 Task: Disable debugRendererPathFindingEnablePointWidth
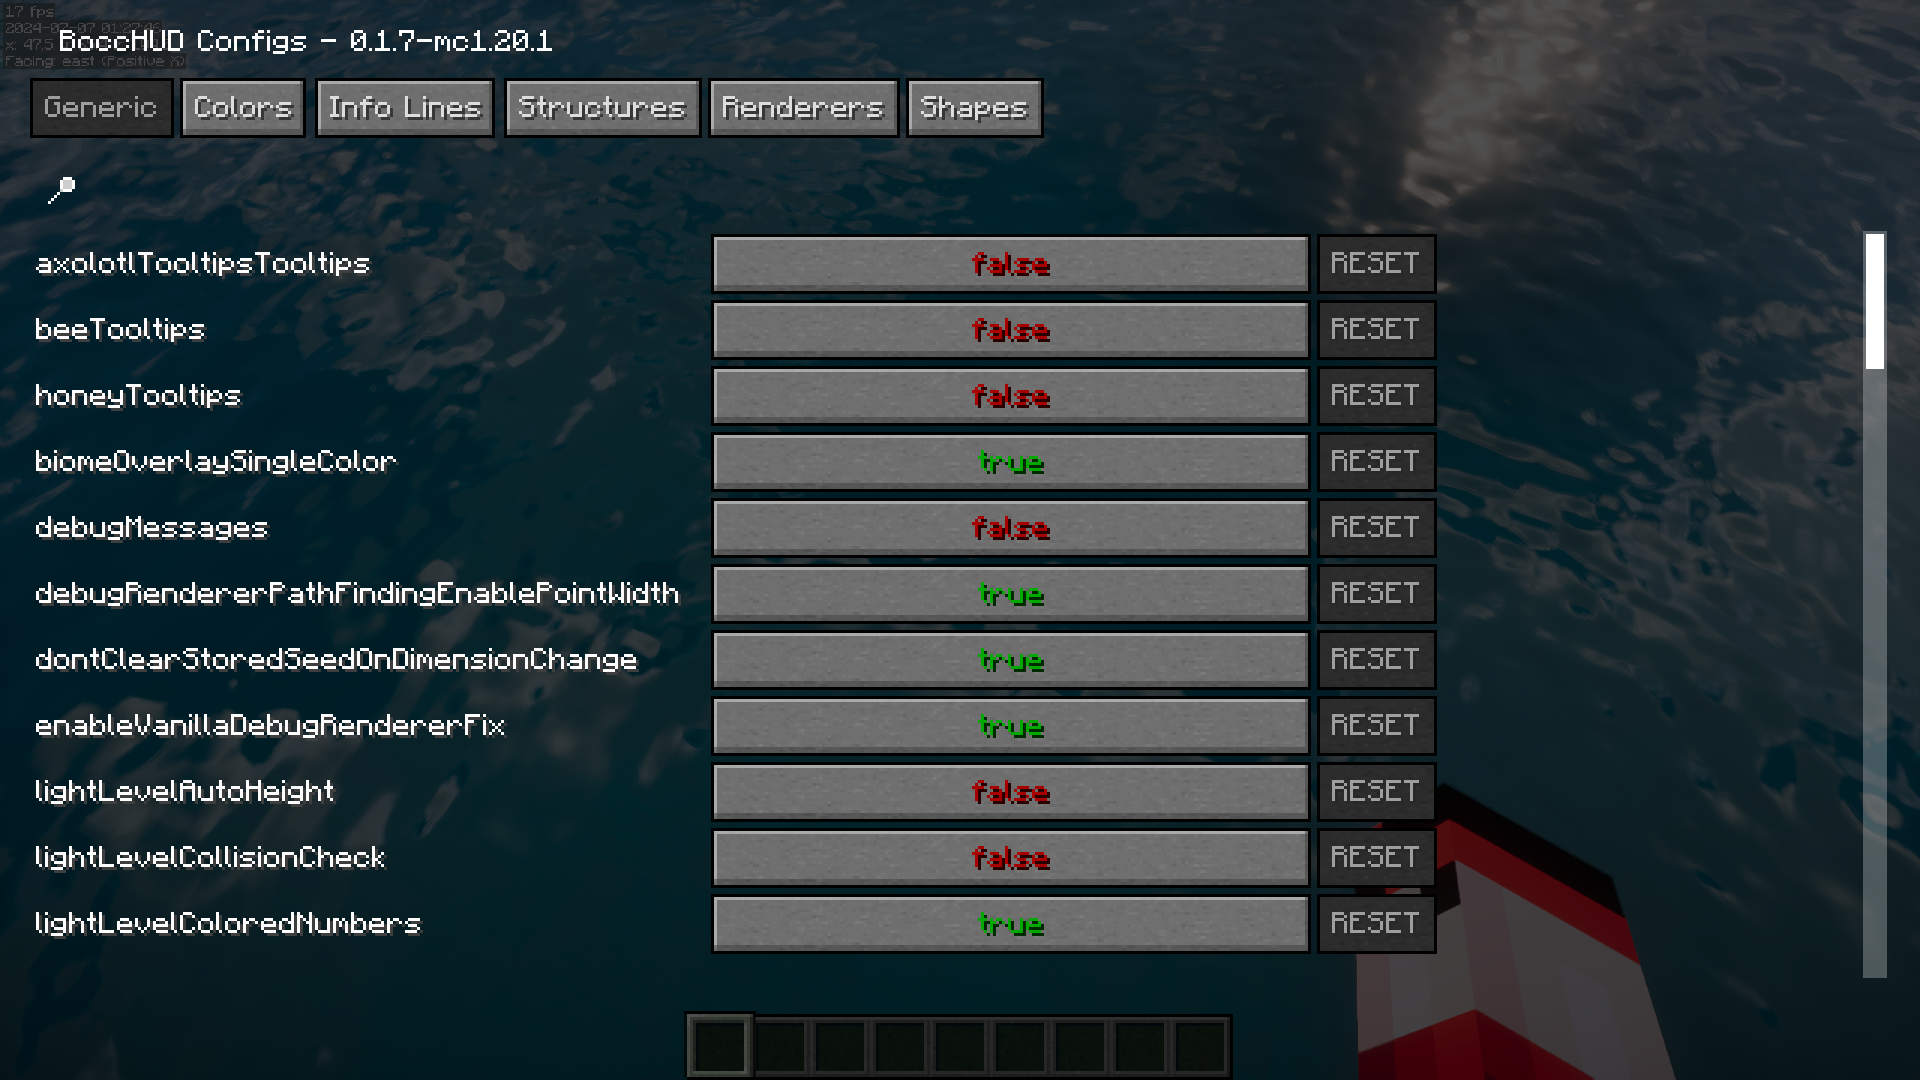(1009, 593)
